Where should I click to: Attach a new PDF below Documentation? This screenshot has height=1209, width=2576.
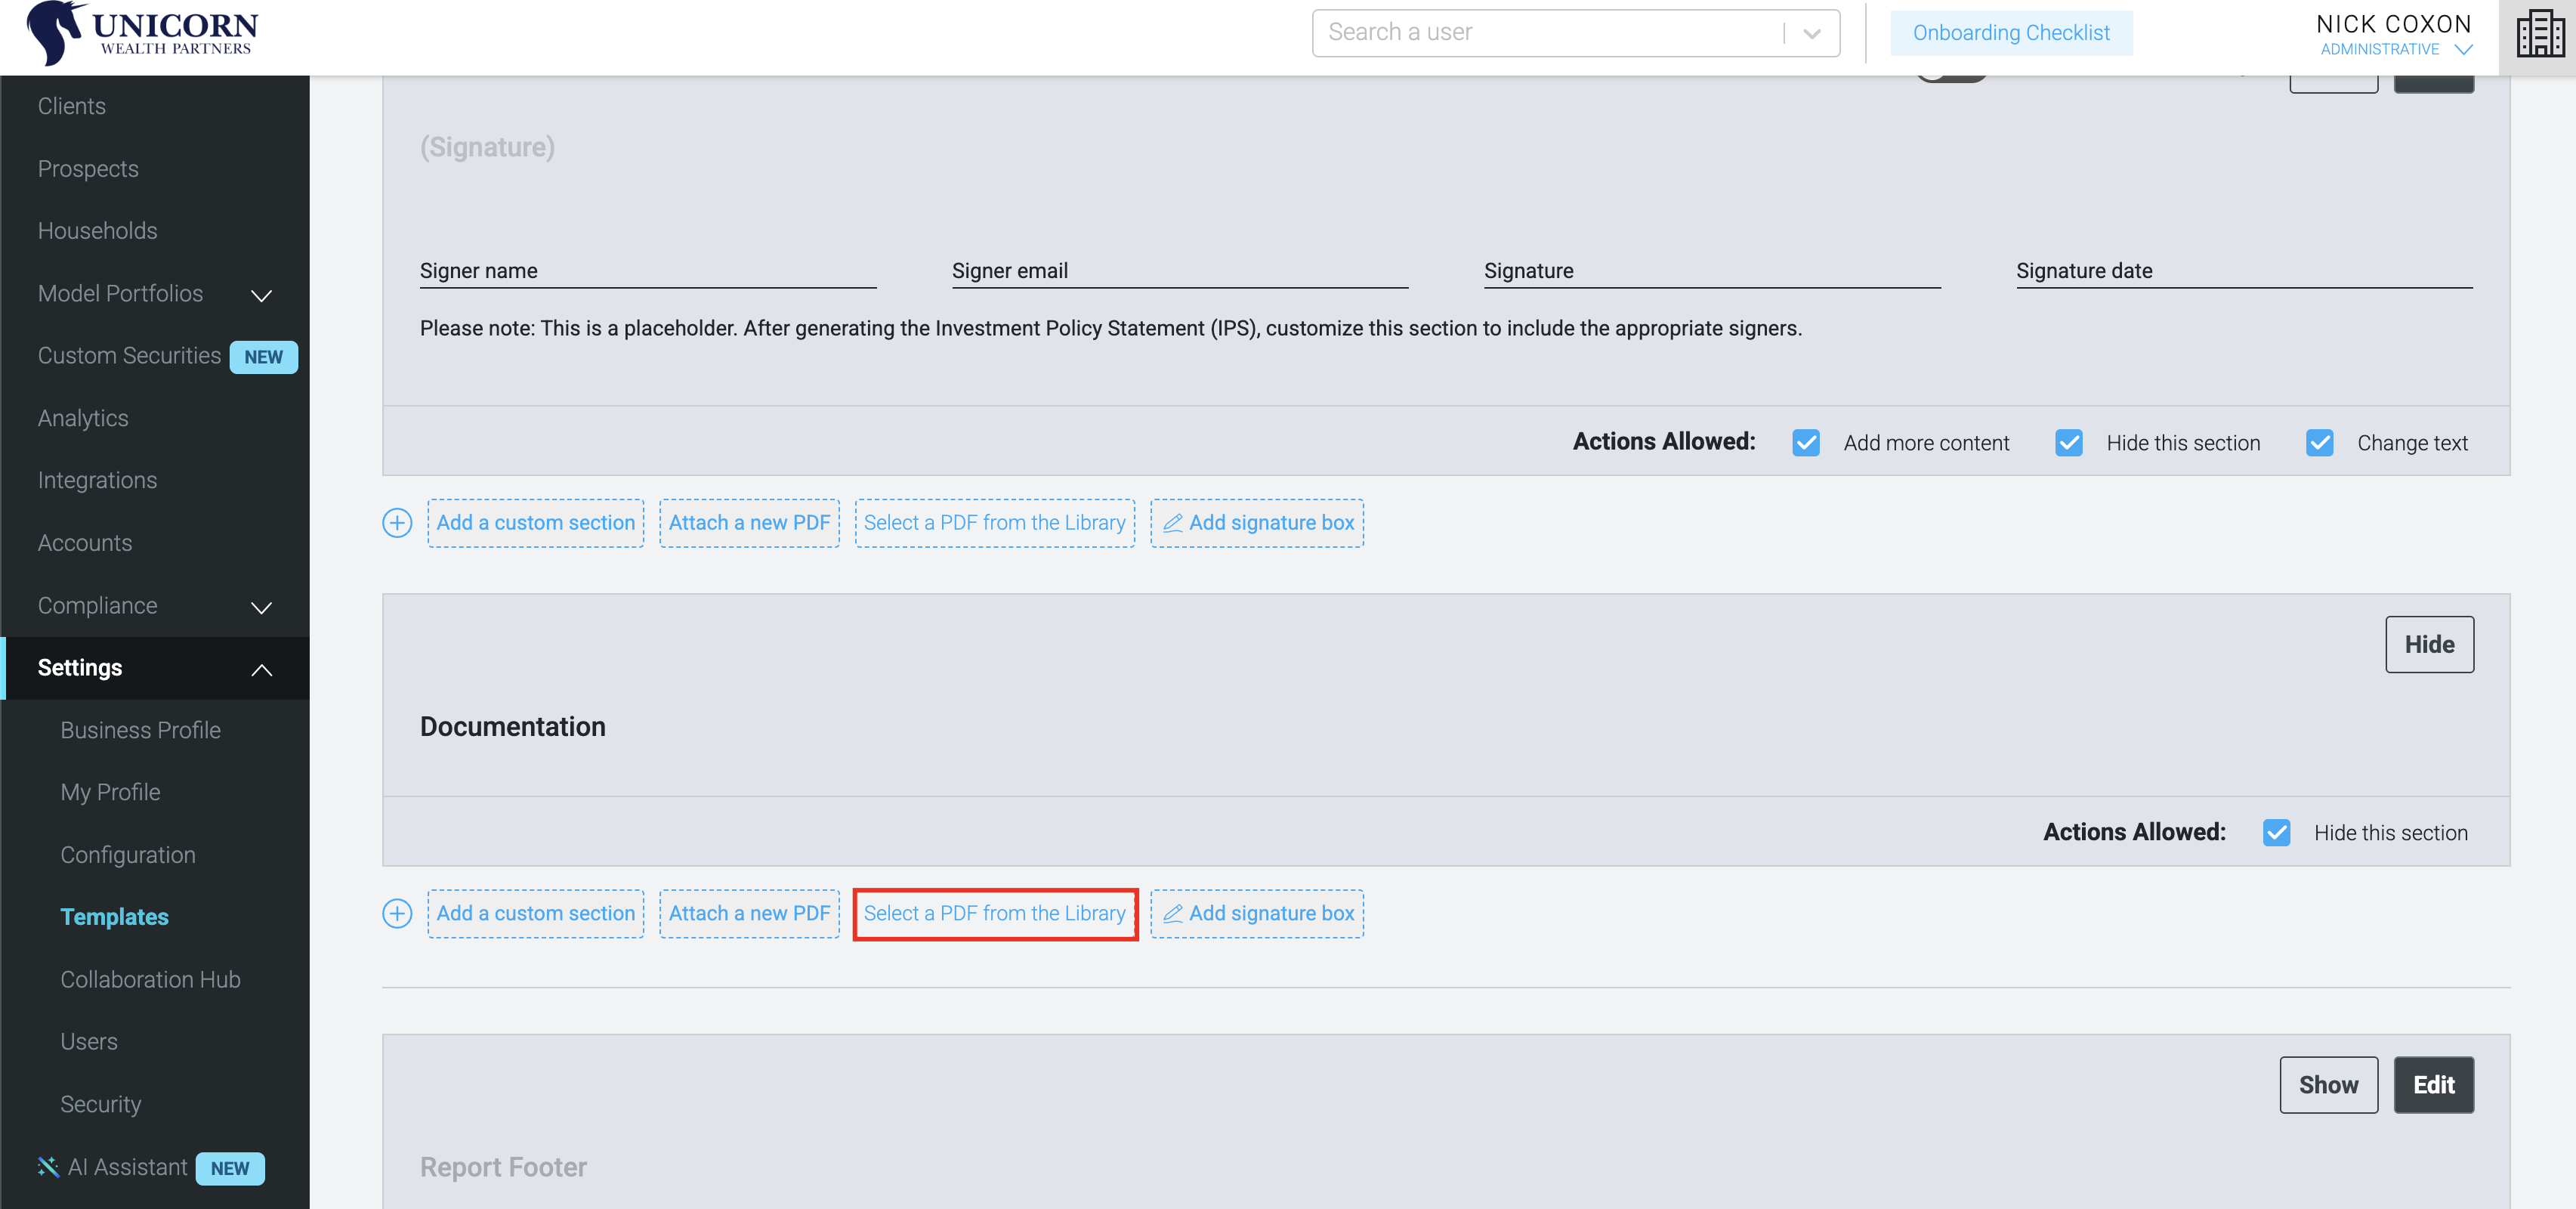pos(749,914)
